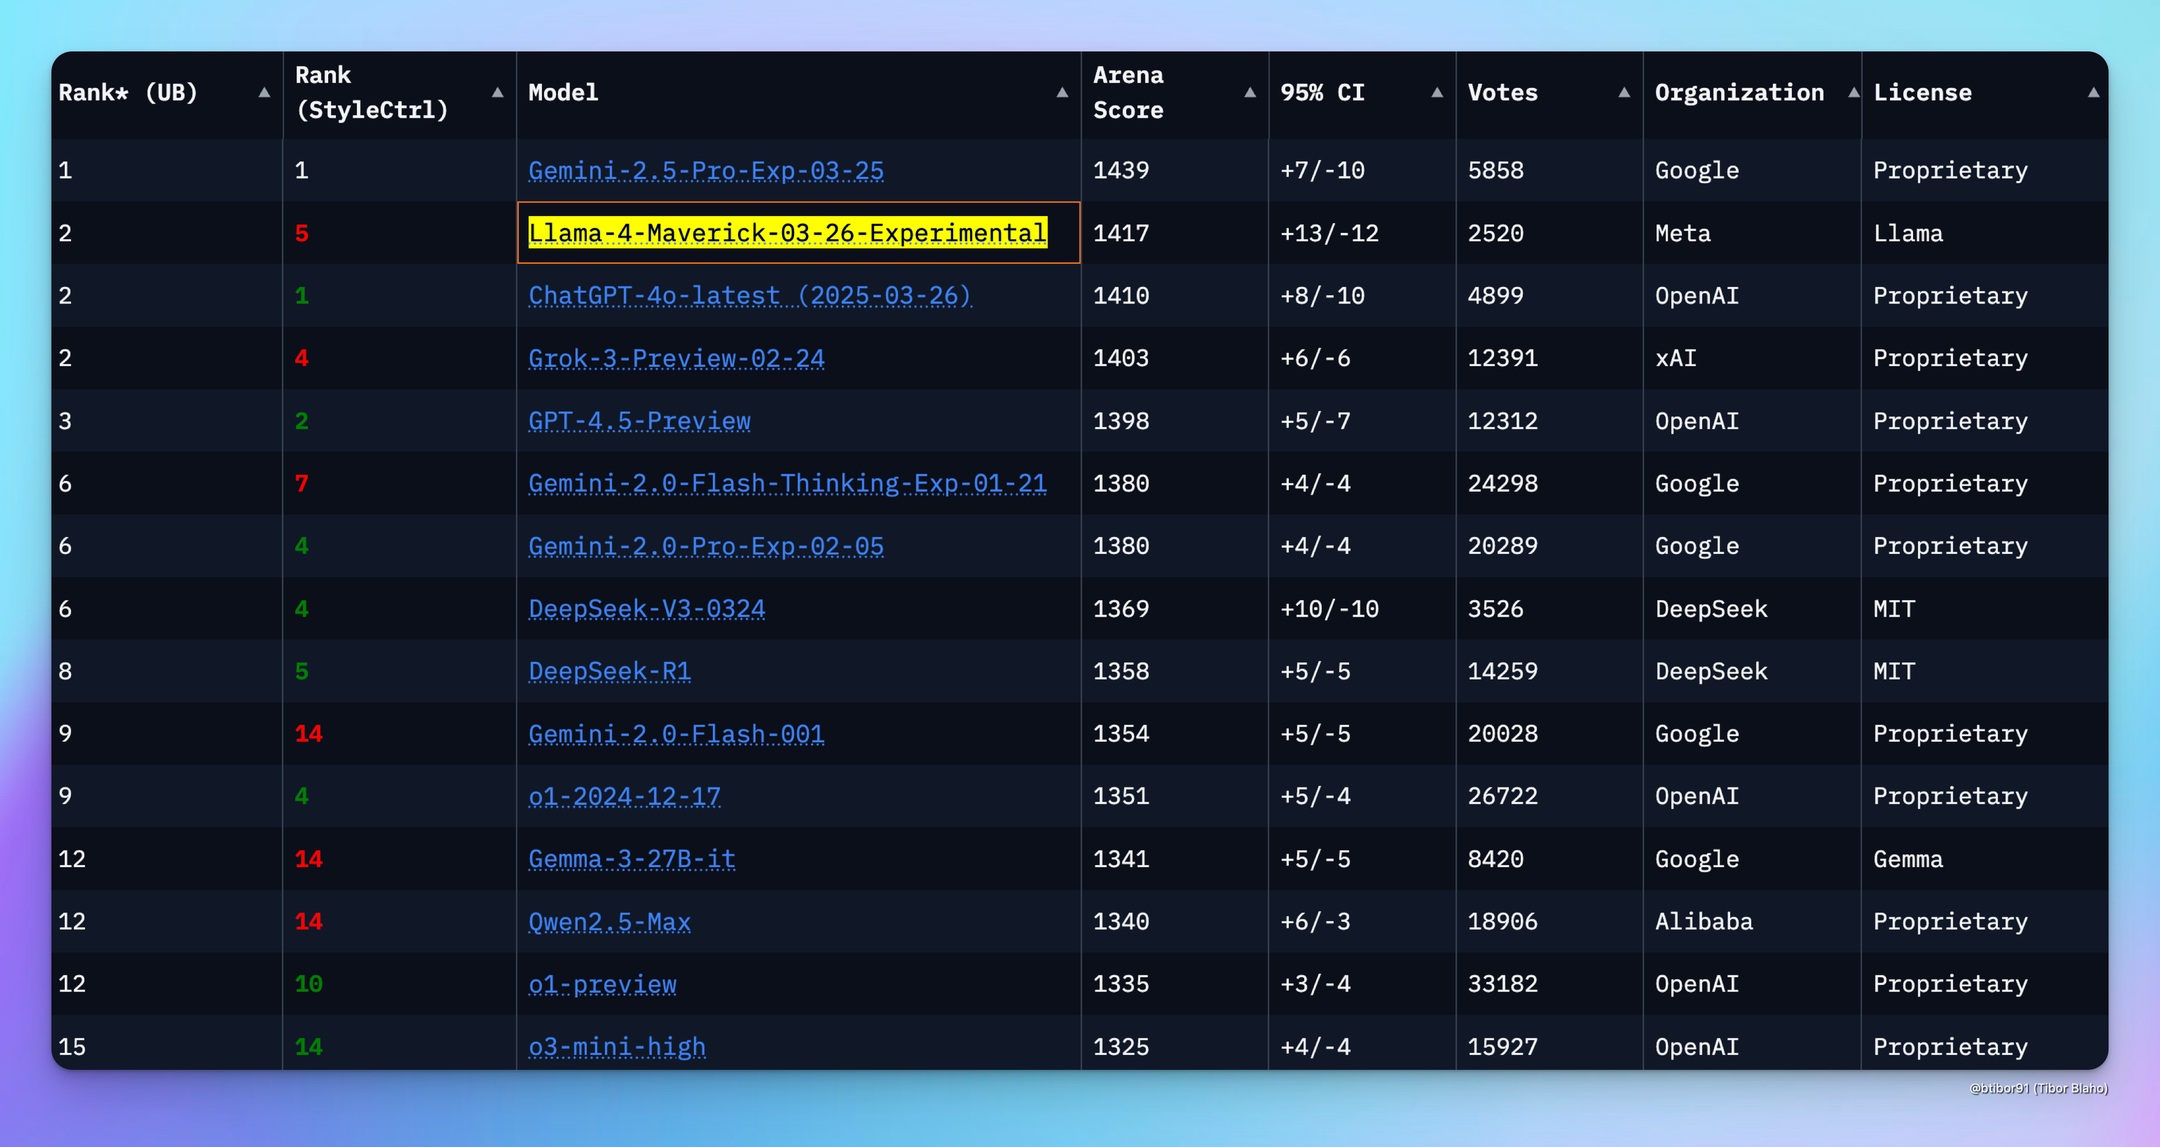Image resolution: width=2160 pixels, height=1147 pixels.
Task: Sort by Rank (StyleCtrl) column arrow
Action: tap(497, 93)
